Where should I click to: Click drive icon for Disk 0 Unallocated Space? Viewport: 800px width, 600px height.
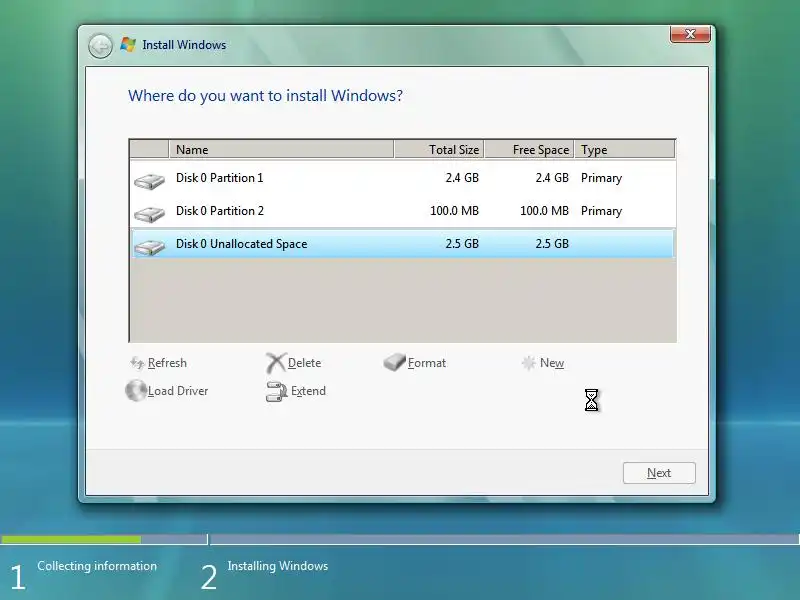pyautogui.click(x=149, y=247)
